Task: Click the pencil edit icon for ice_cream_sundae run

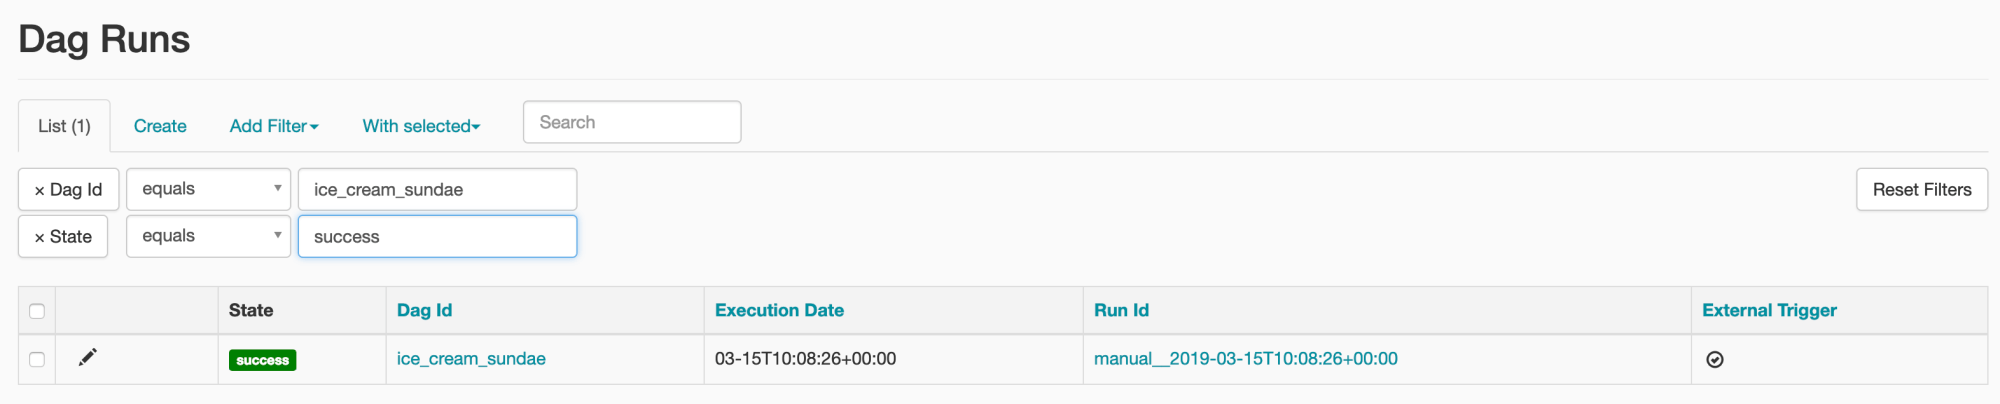Action: pos(88,357)
